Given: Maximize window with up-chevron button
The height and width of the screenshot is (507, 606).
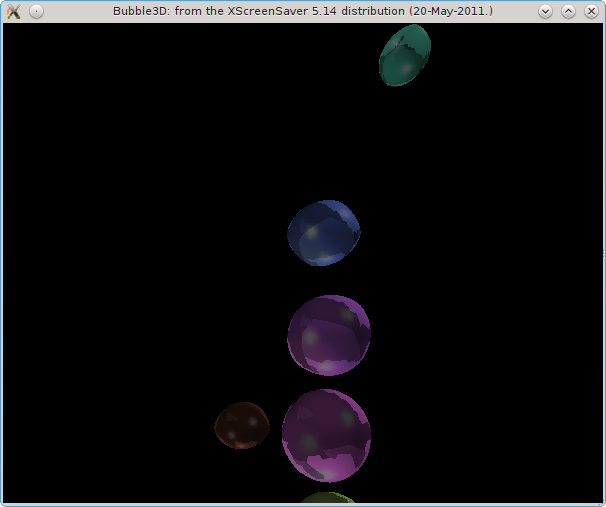Looking at the screenshot, I should pyautogui.click(x=568, y=11).
